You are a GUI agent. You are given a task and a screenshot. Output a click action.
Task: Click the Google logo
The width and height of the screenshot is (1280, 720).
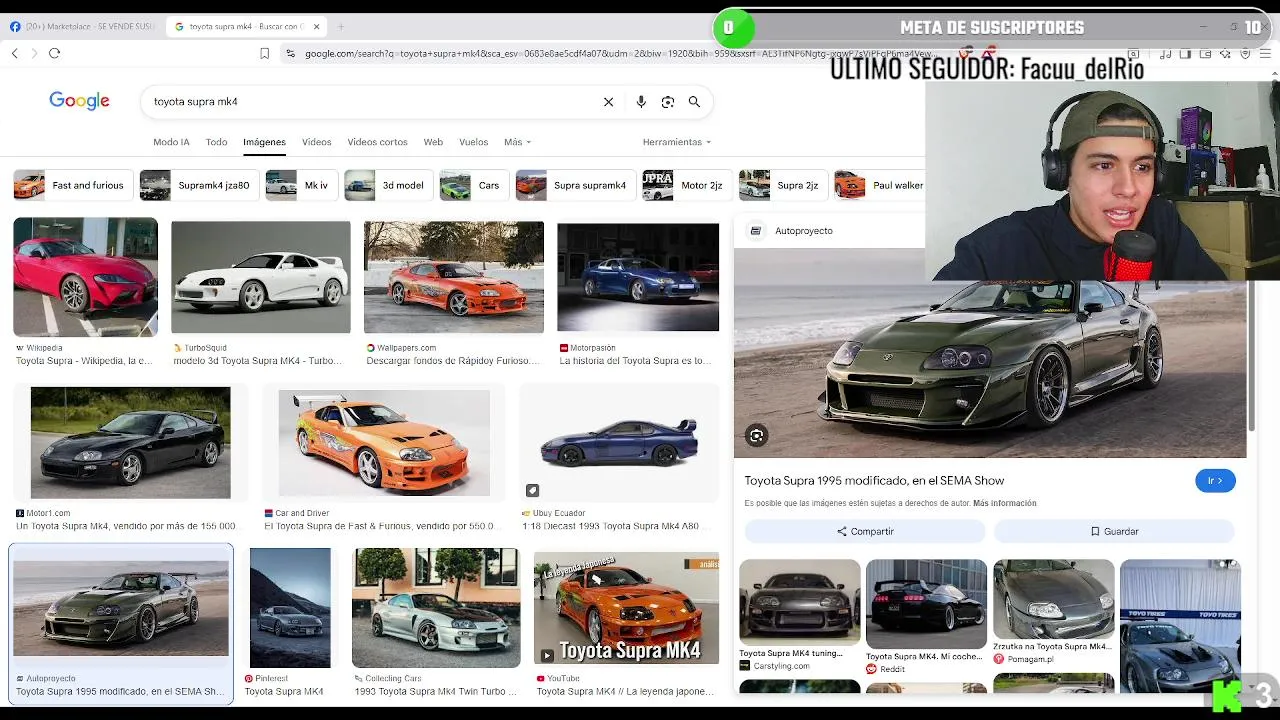(79, 101)
